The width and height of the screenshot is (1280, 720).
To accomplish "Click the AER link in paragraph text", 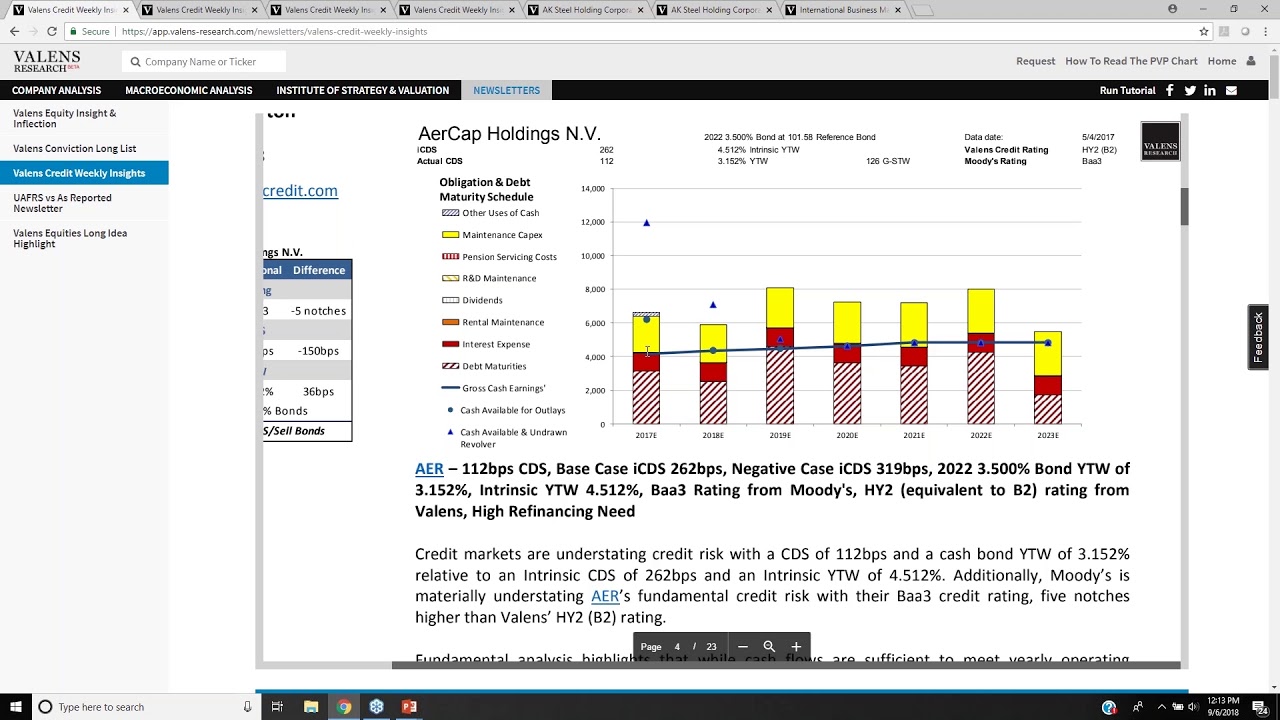I will click(605, 596).
